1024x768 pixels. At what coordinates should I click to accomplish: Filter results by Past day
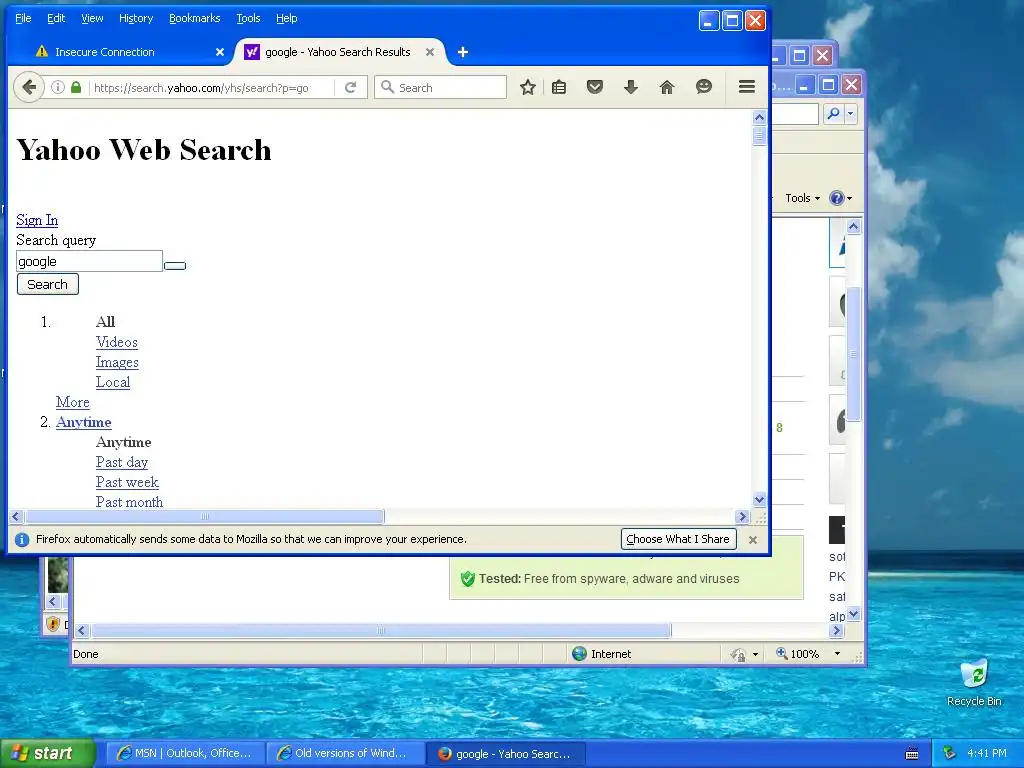[122, 462]
